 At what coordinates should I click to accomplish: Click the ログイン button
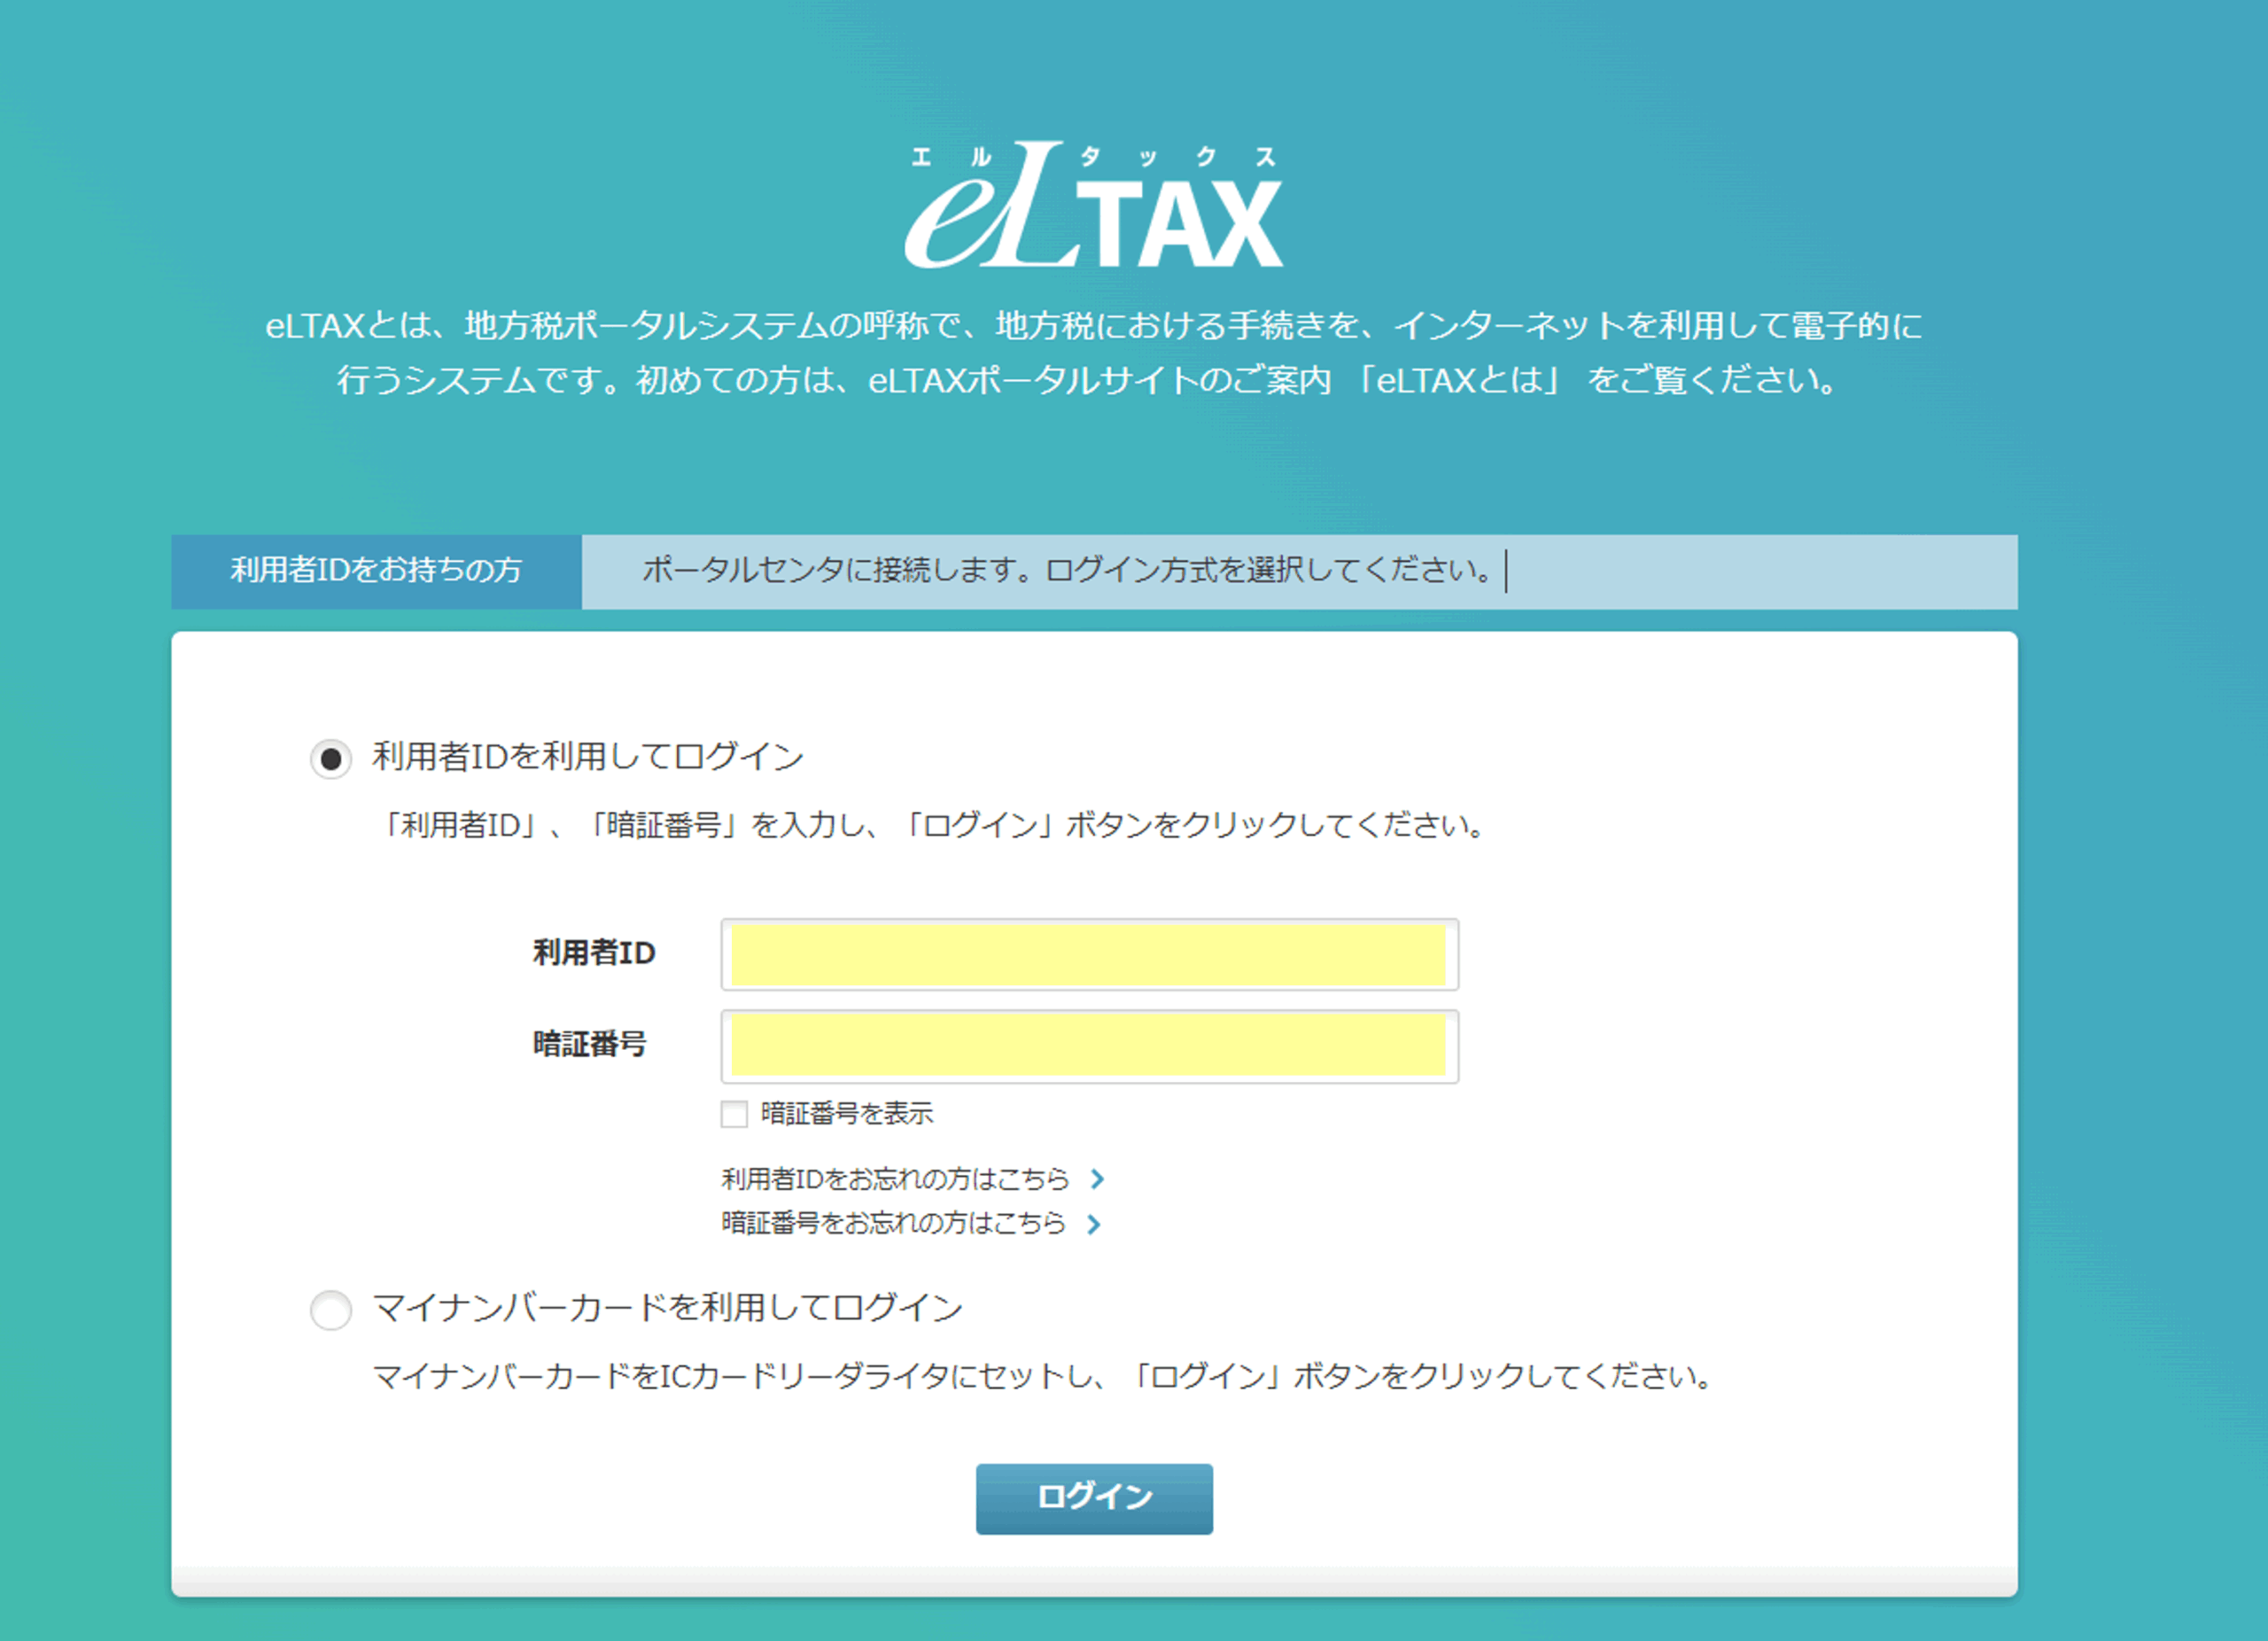coord(1094,1499)
